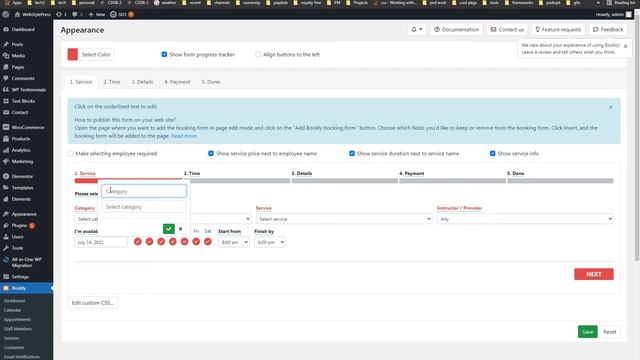Follow the Read more link
This screenshot has height=360, width=640.
[184, 136]
